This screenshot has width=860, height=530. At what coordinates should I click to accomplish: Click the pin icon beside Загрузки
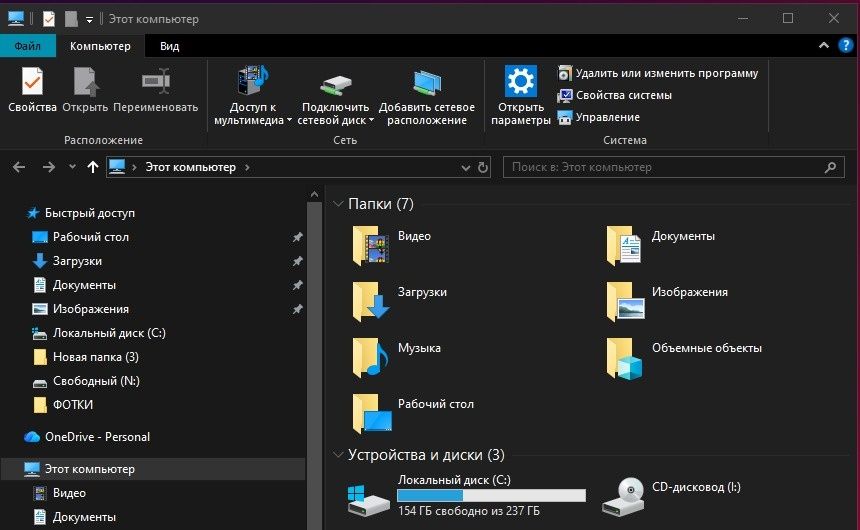click(x=297, y=261)
